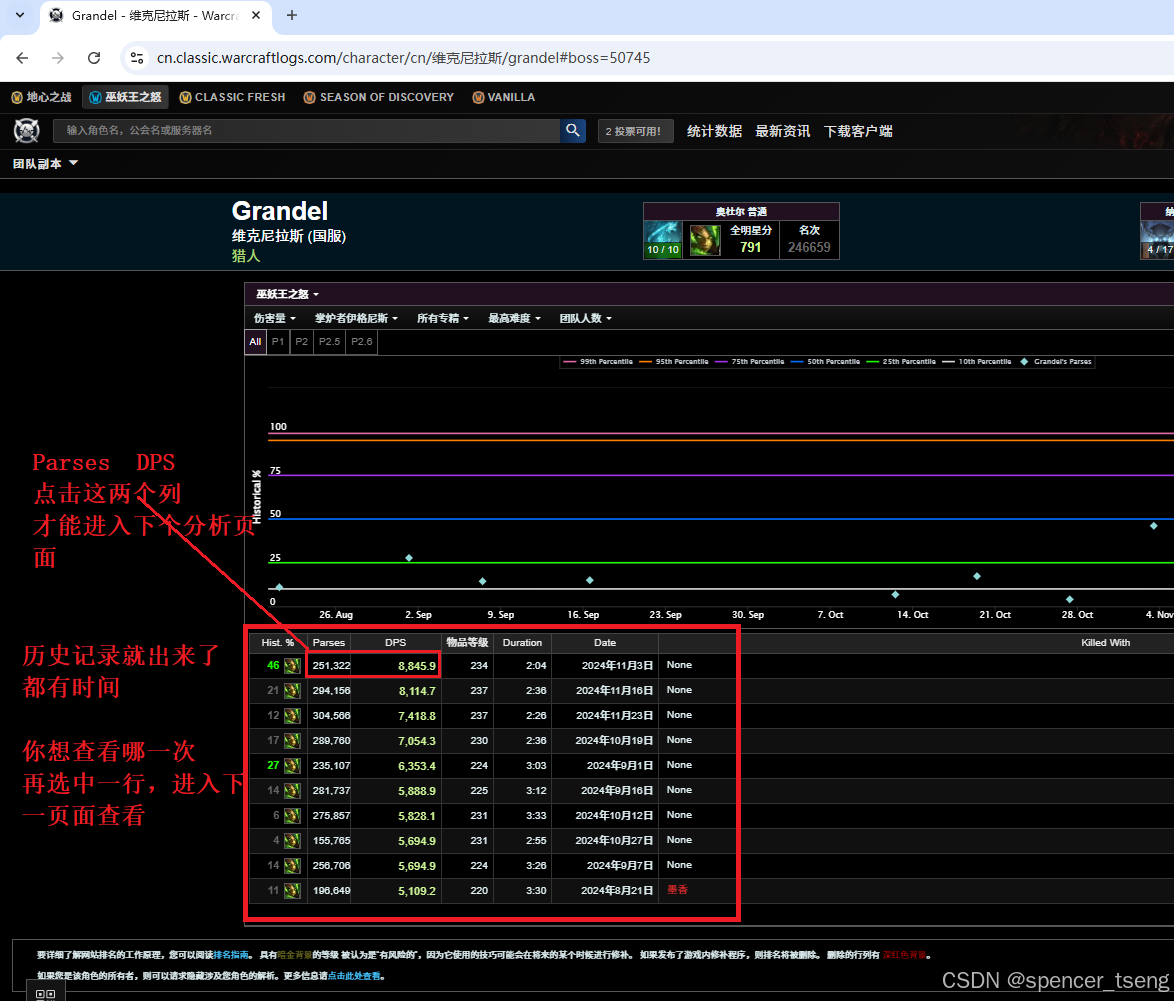Open the tab search chevron
Screen dimensions: 1174x1001
tap(20, 15)
